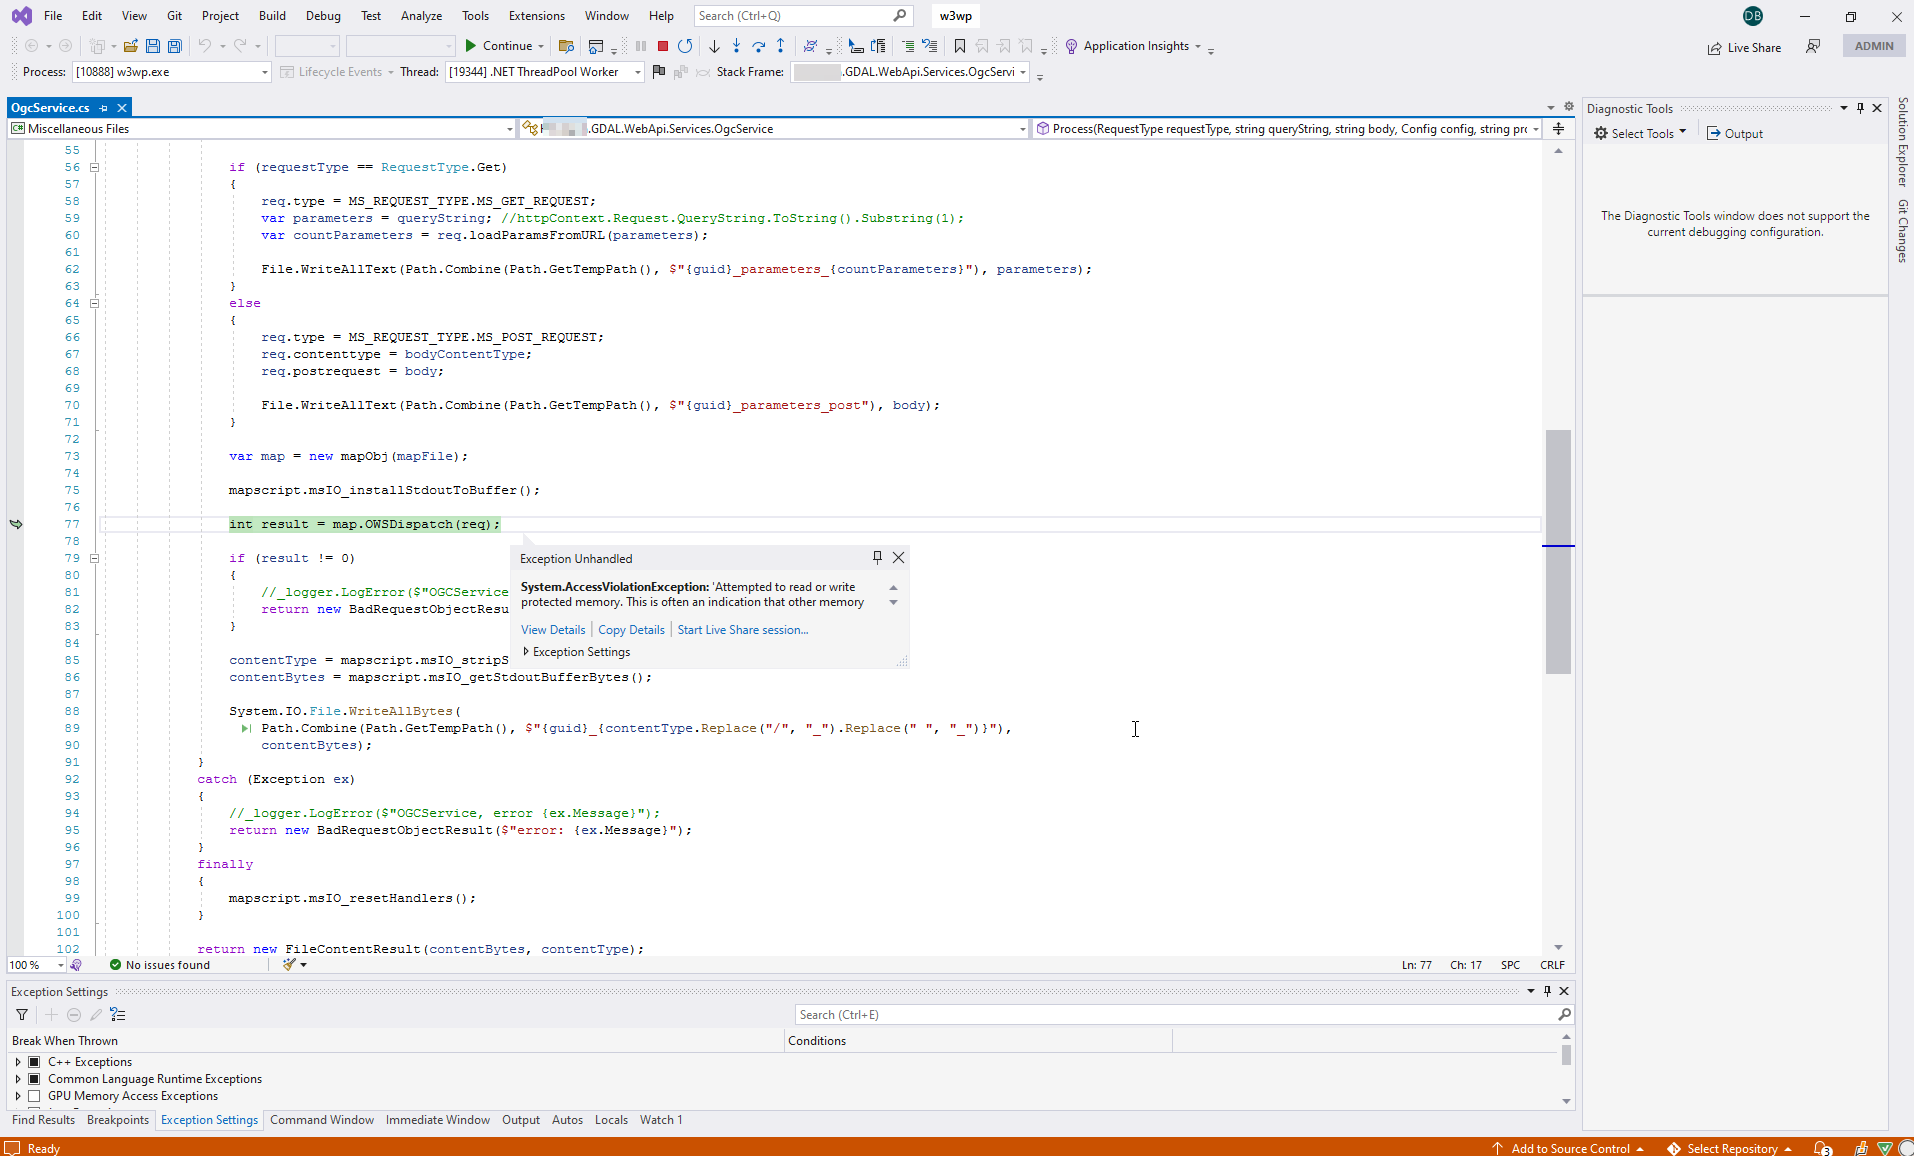Image resolution: width=1914 pixels, height=1156 pixels.
Task: Click the View Details link
Action: (553, 630)
